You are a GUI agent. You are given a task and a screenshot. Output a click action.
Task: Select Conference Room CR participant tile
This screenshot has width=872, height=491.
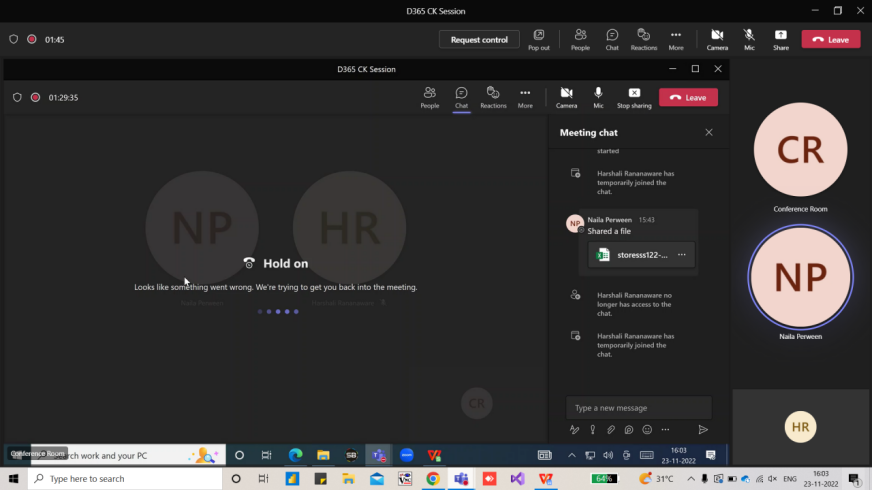(800, 150)
